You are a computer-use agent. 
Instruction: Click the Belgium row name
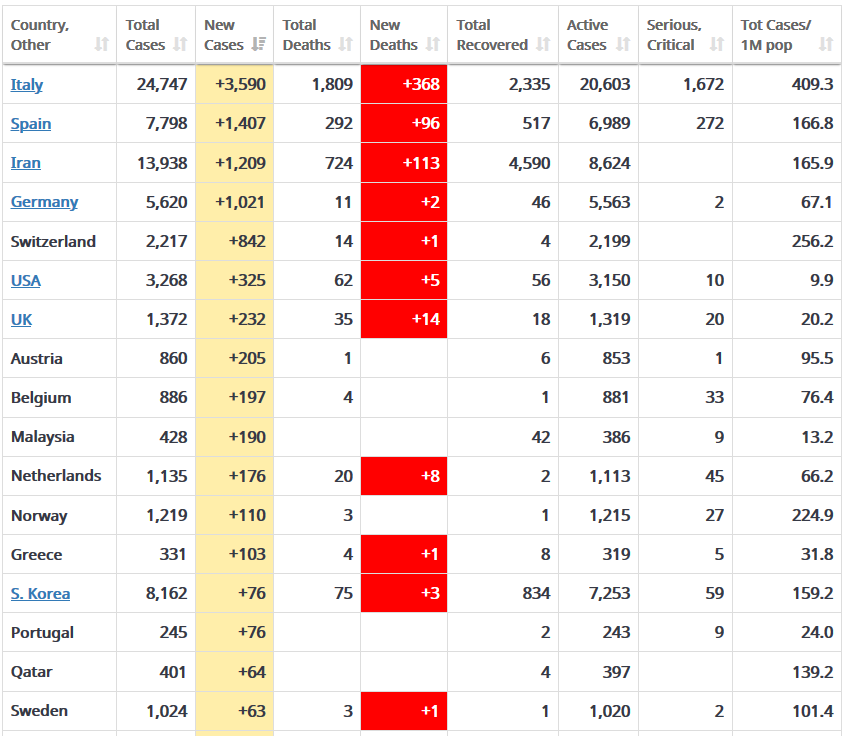(41, 398)
